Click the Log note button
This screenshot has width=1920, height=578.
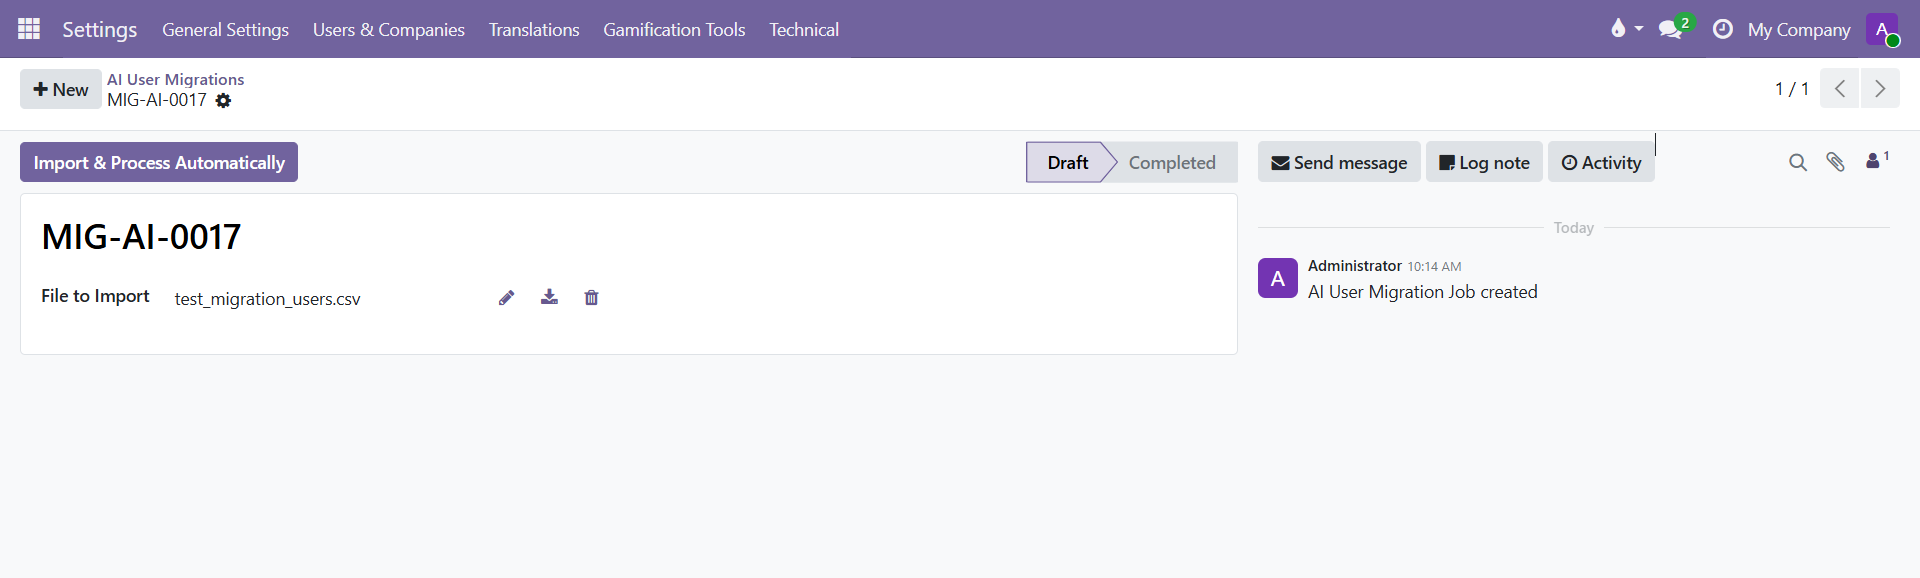[1484, 162]
